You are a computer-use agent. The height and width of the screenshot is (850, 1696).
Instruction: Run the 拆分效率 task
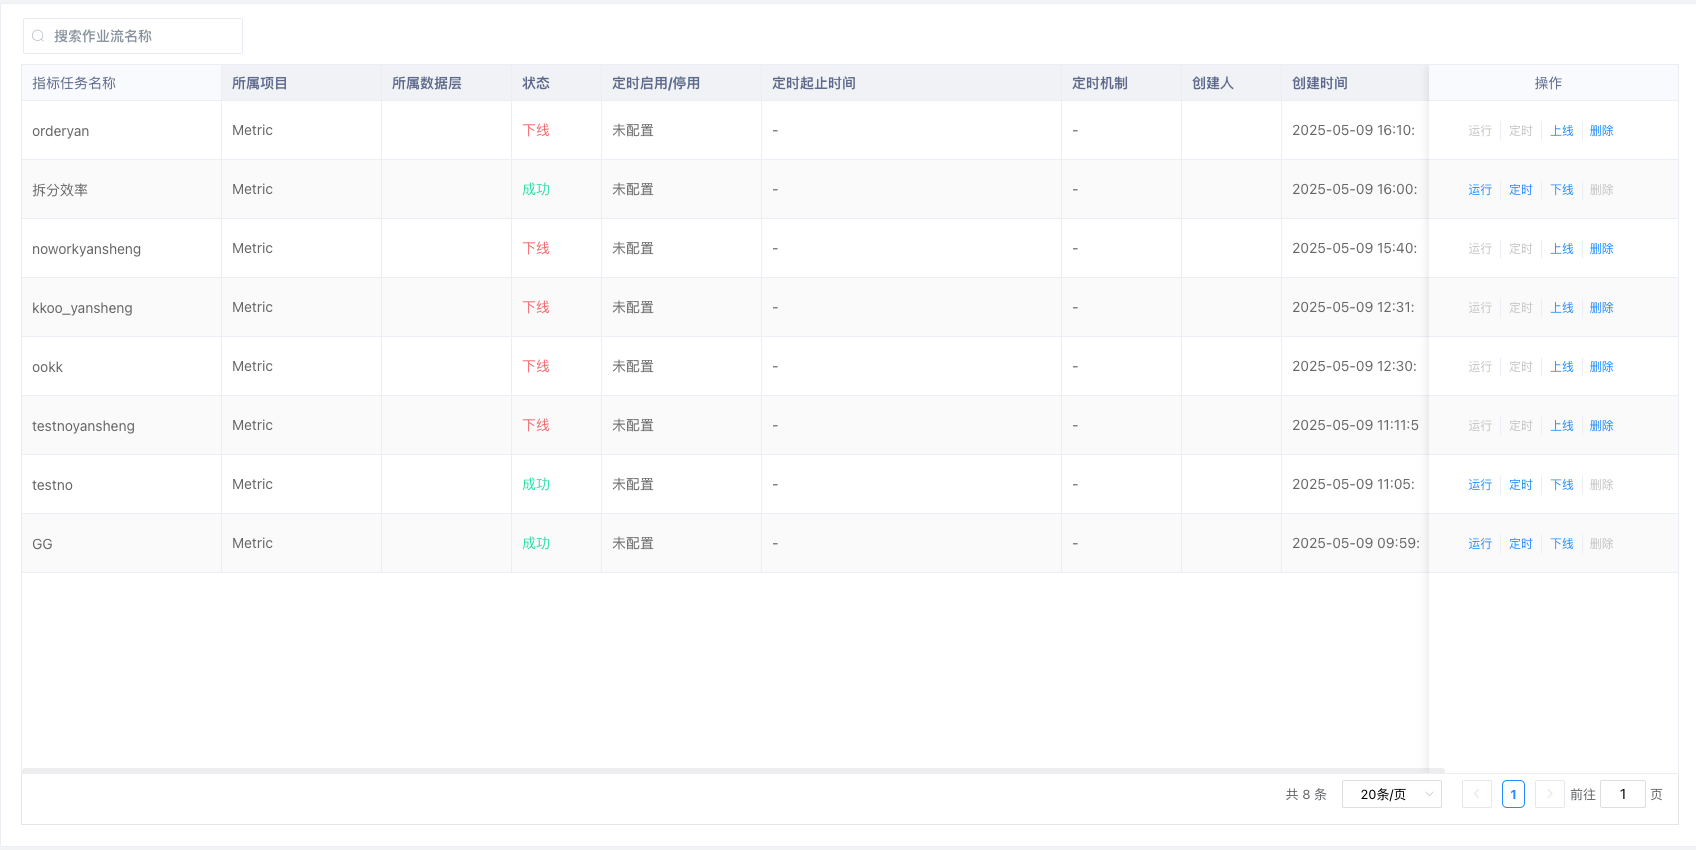click(x=1480, y=190)
